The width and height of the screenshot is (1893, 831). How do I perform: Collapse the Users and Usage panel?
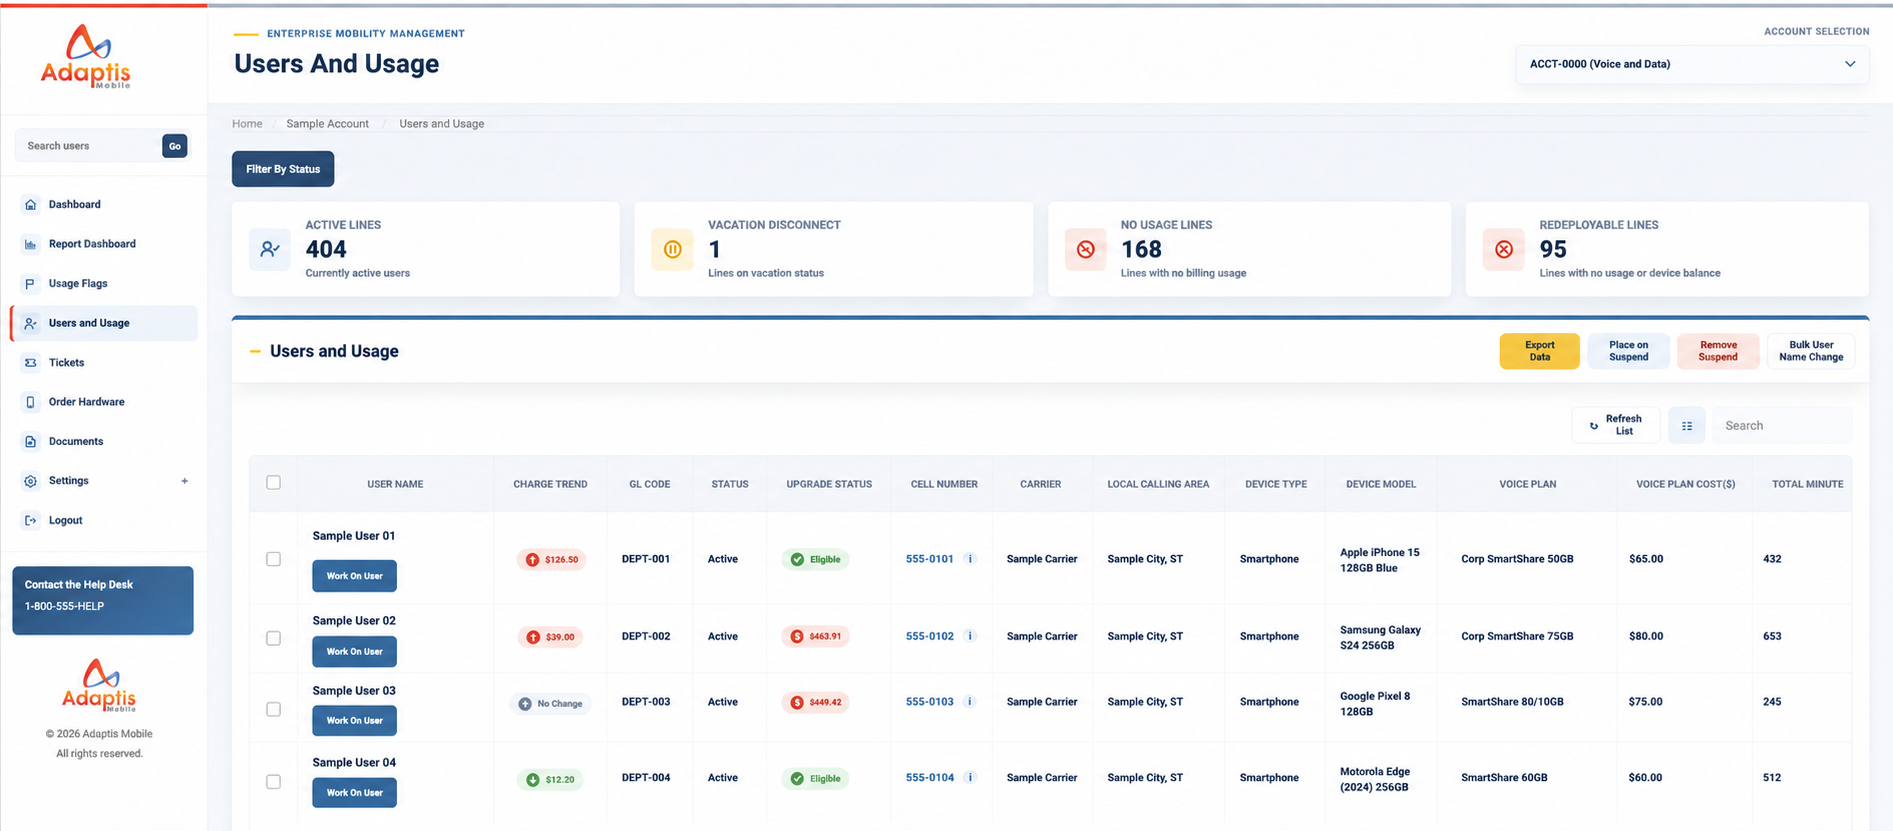[255, 351]
